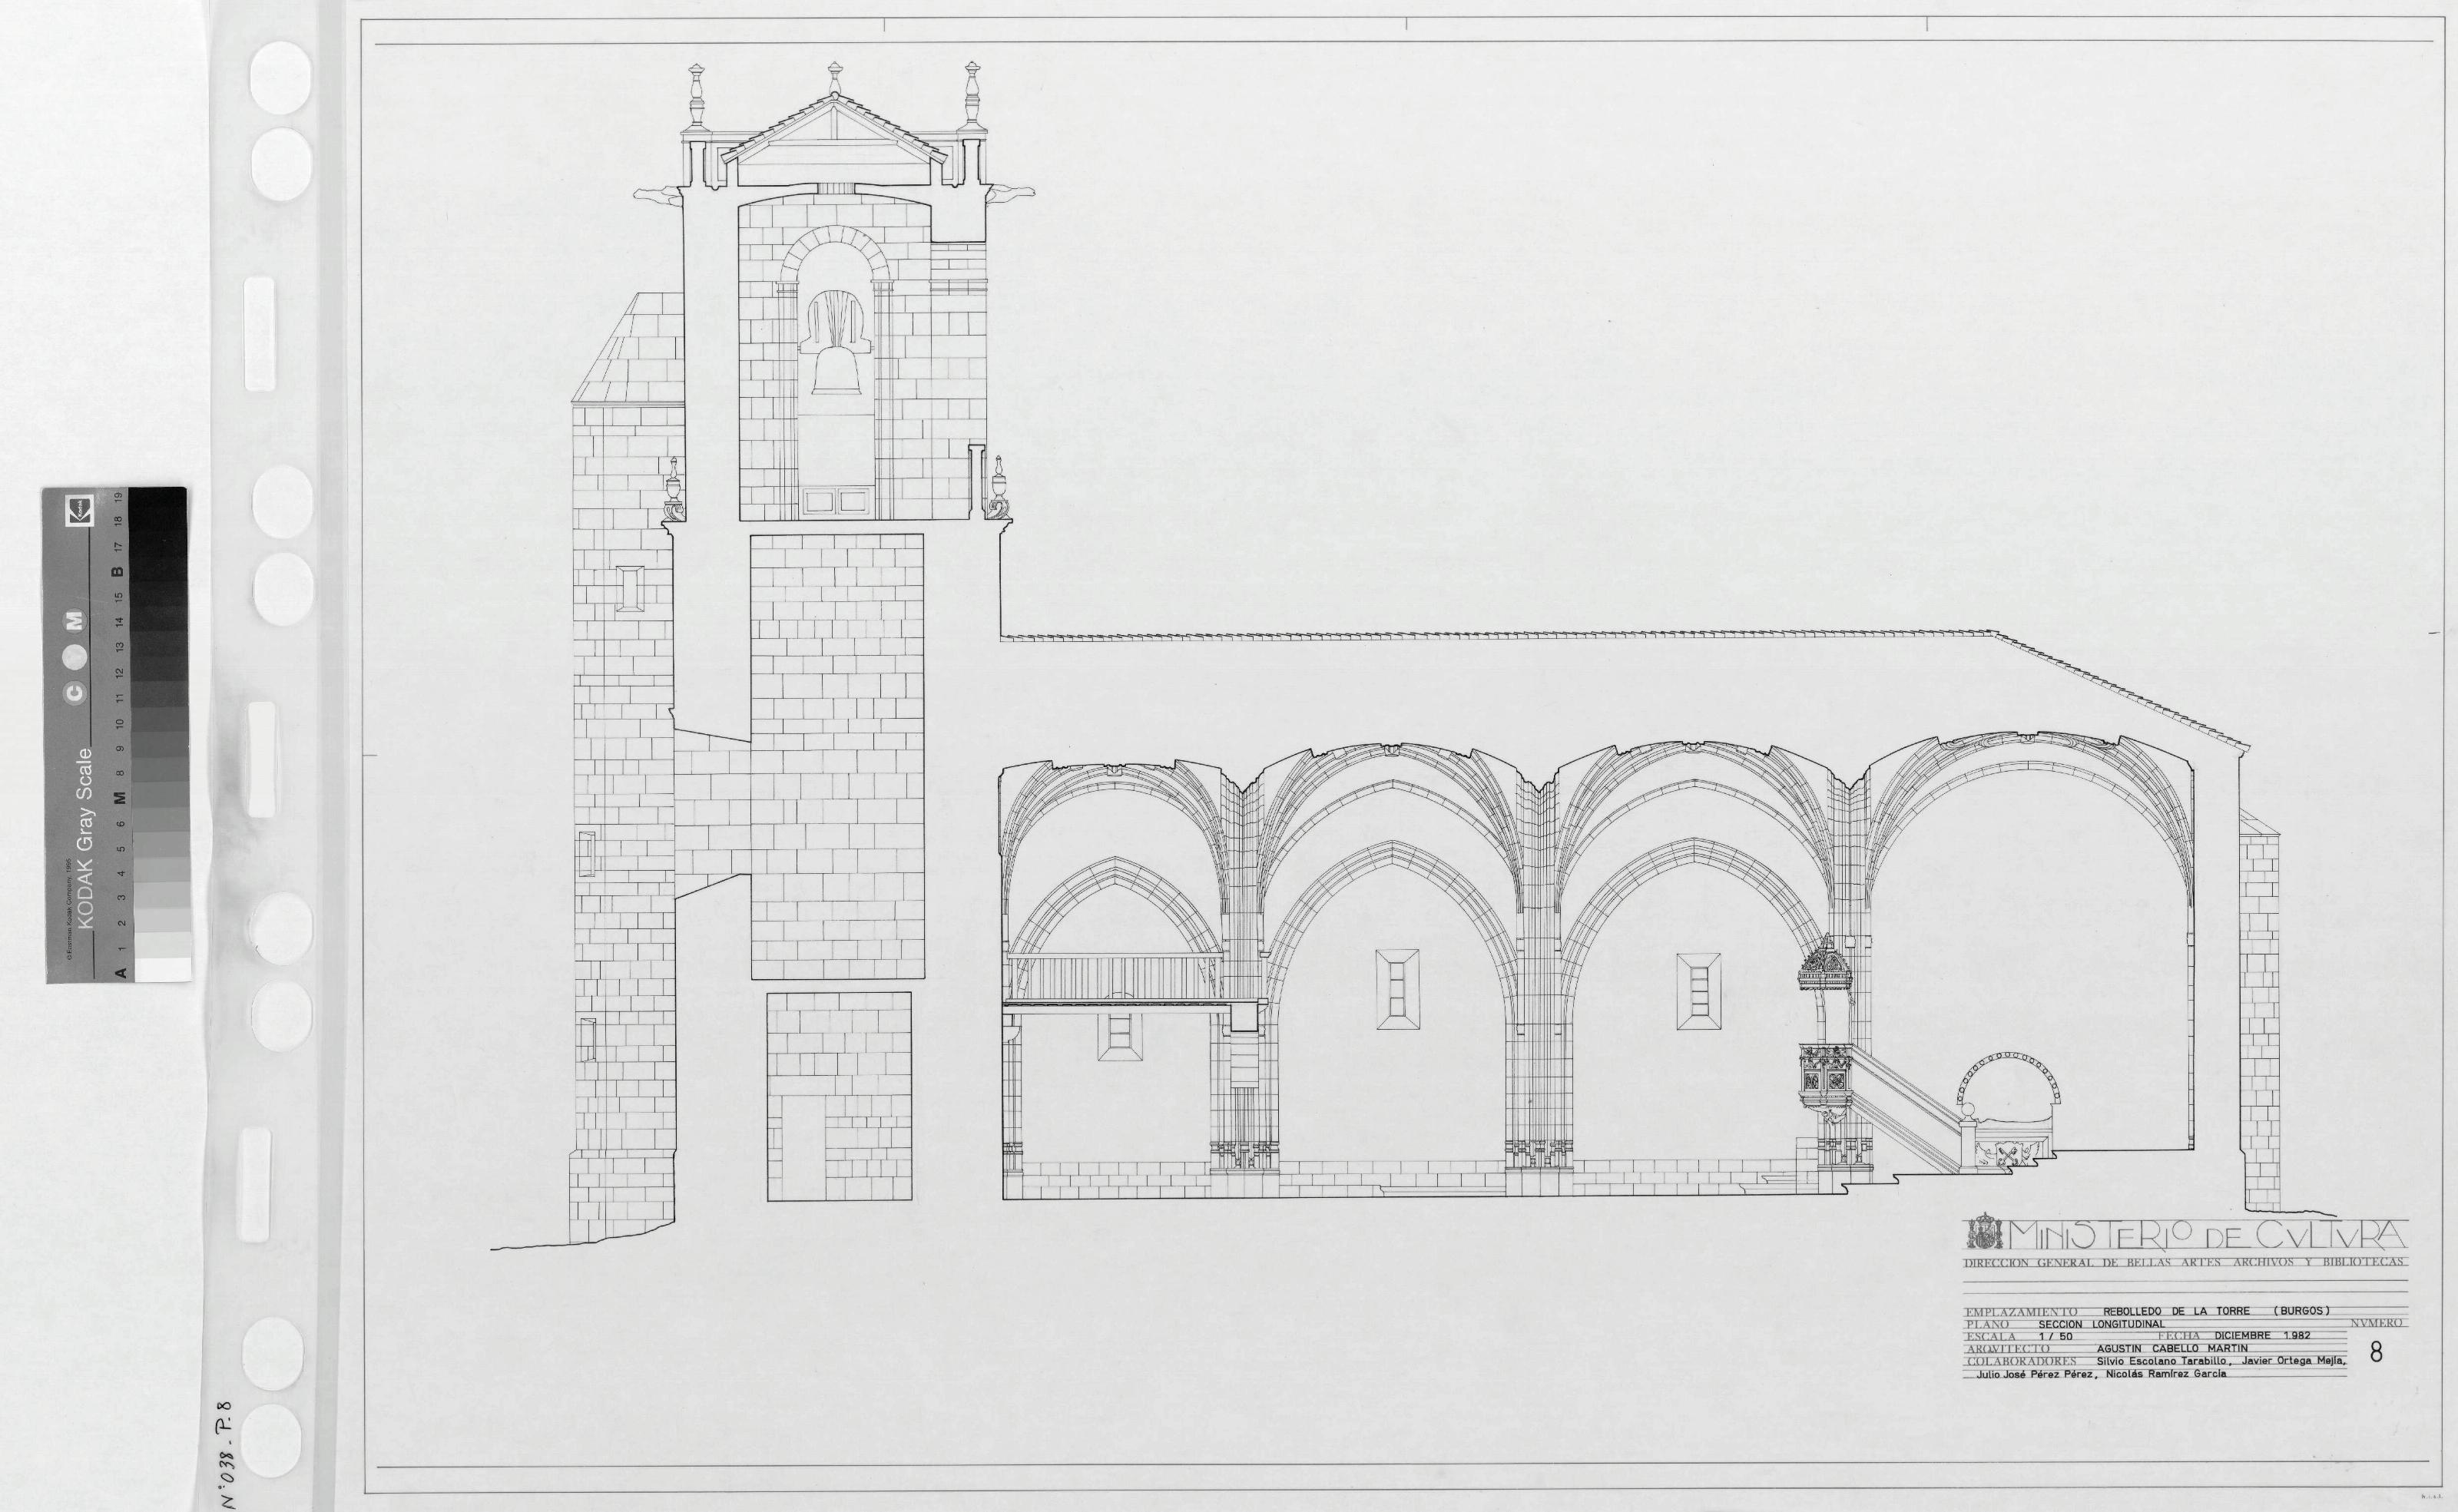Click the small window on tower's upper left

point(630,588)
